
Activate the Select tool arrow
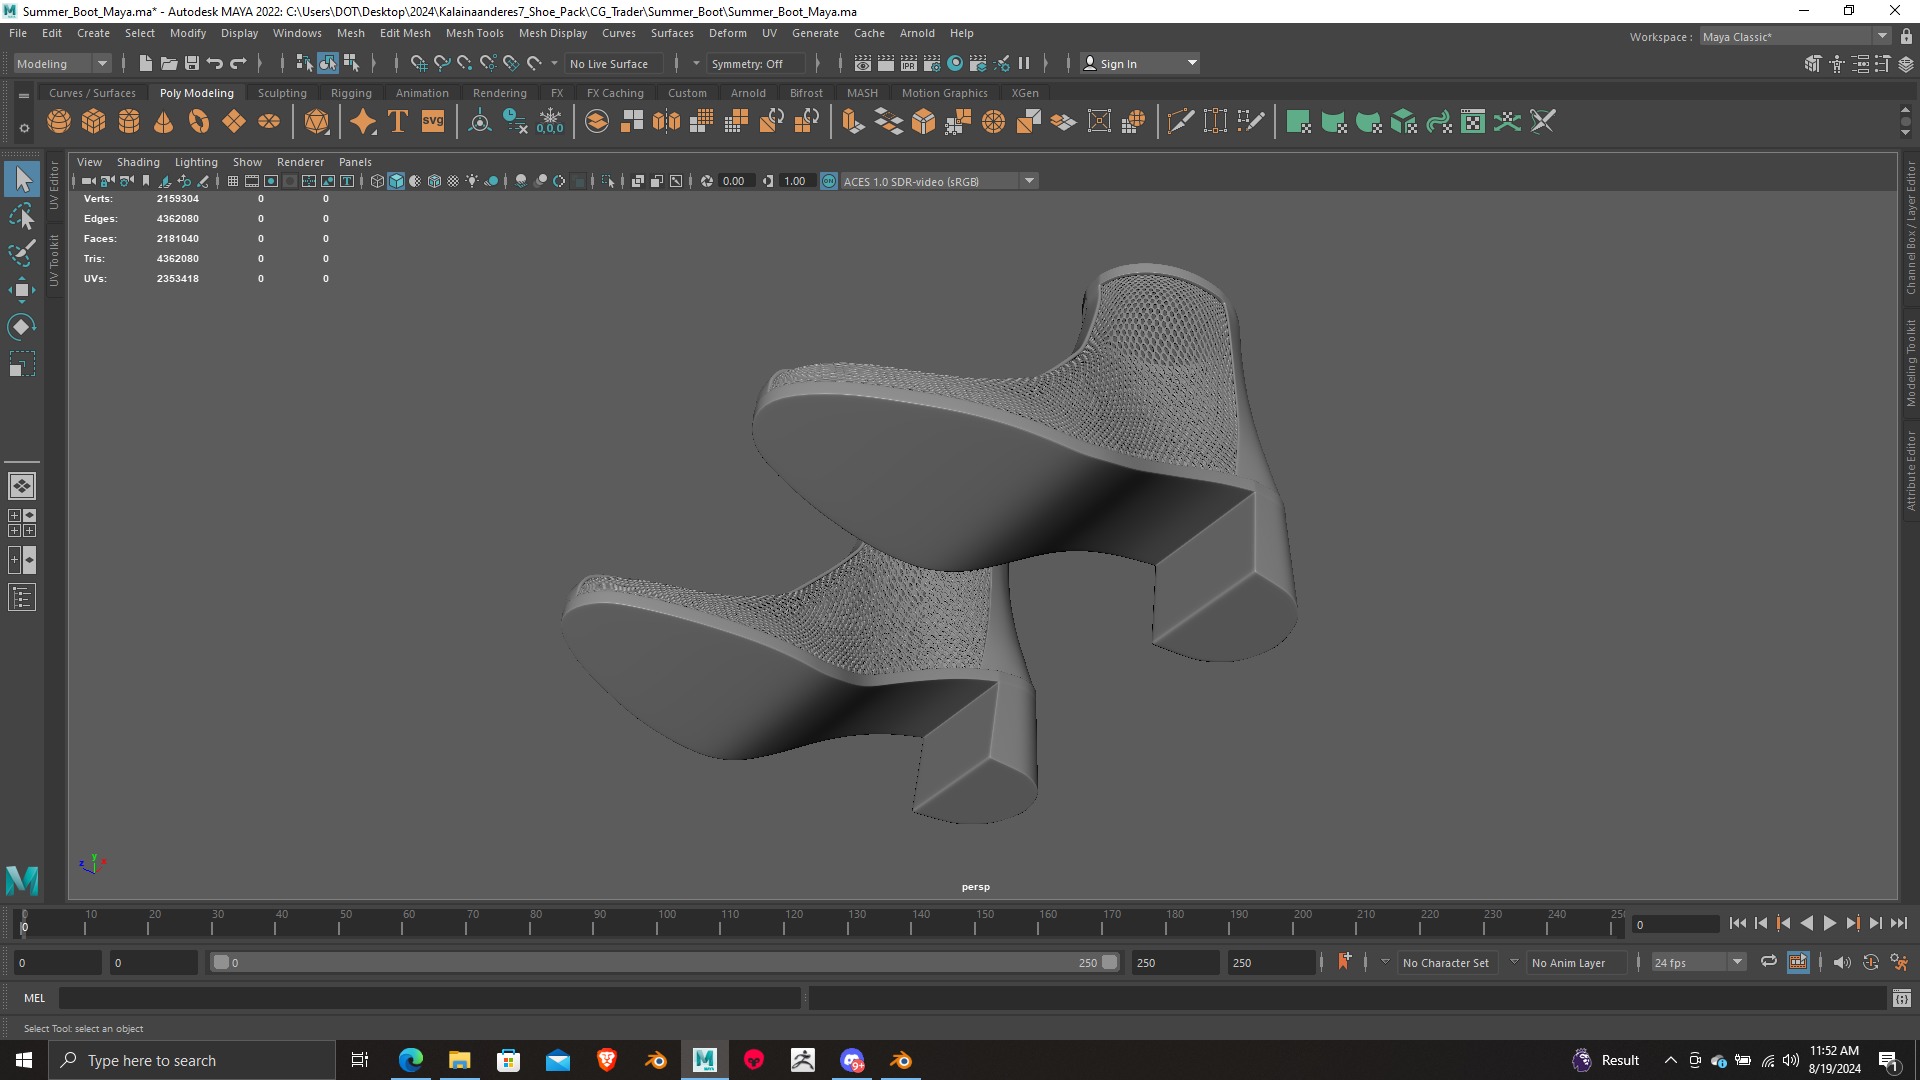22,179
